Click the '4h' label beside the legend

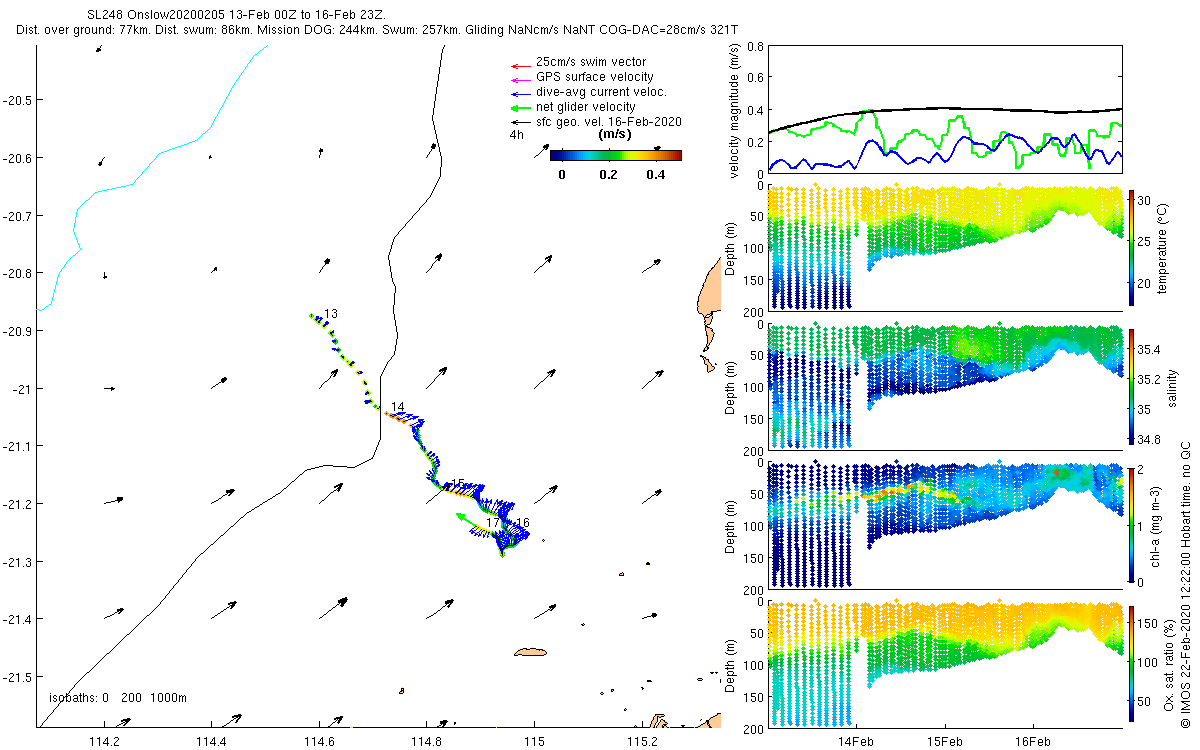click(x=516, y=134)
